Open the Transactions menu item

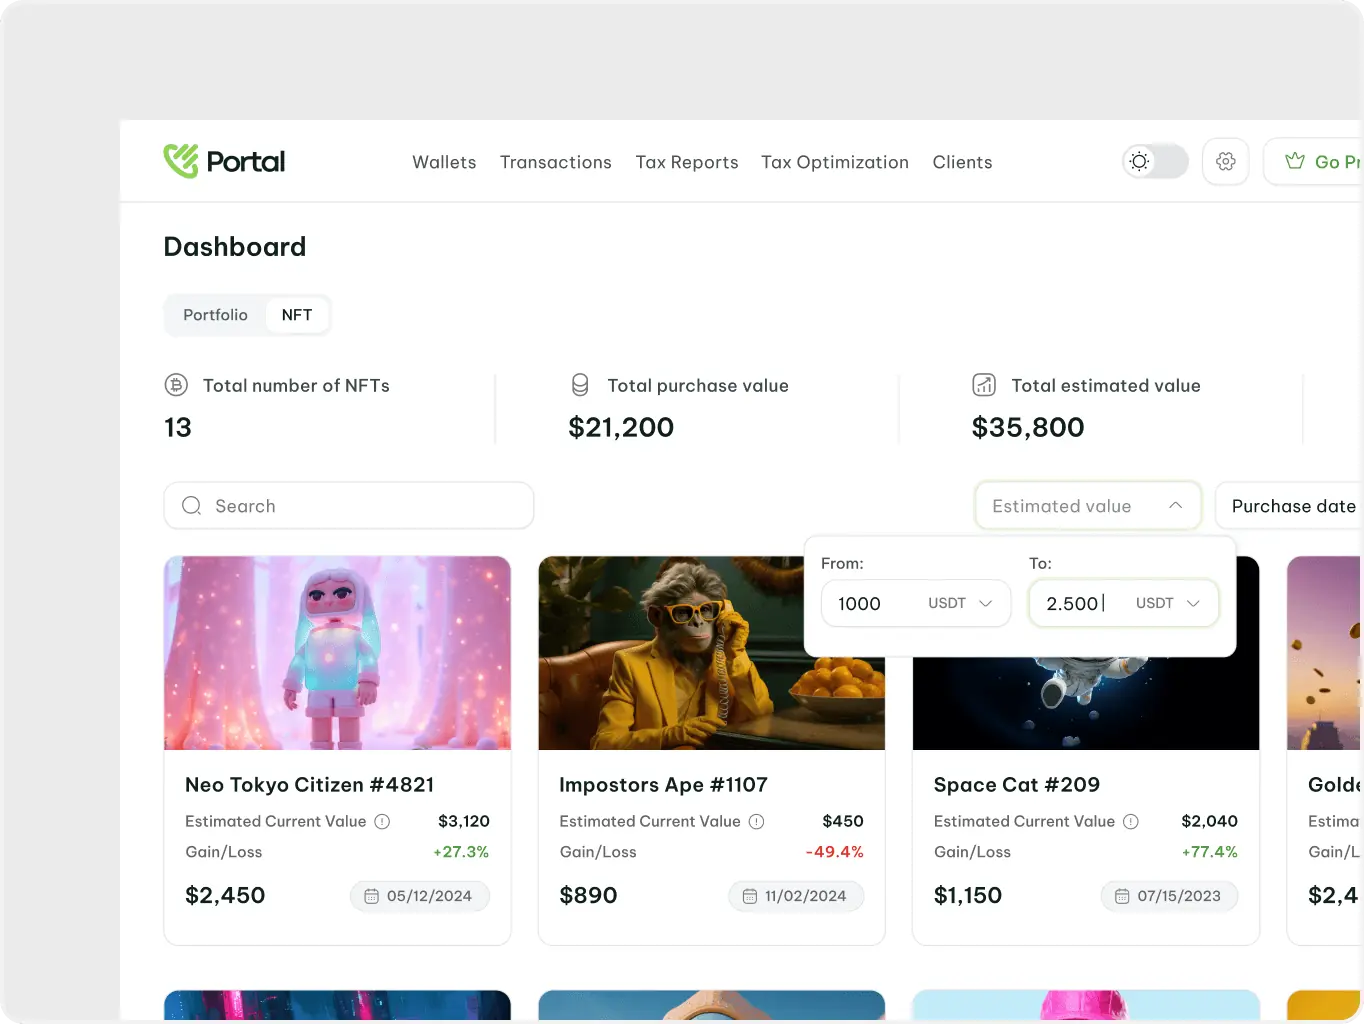[x=555, y=162]
